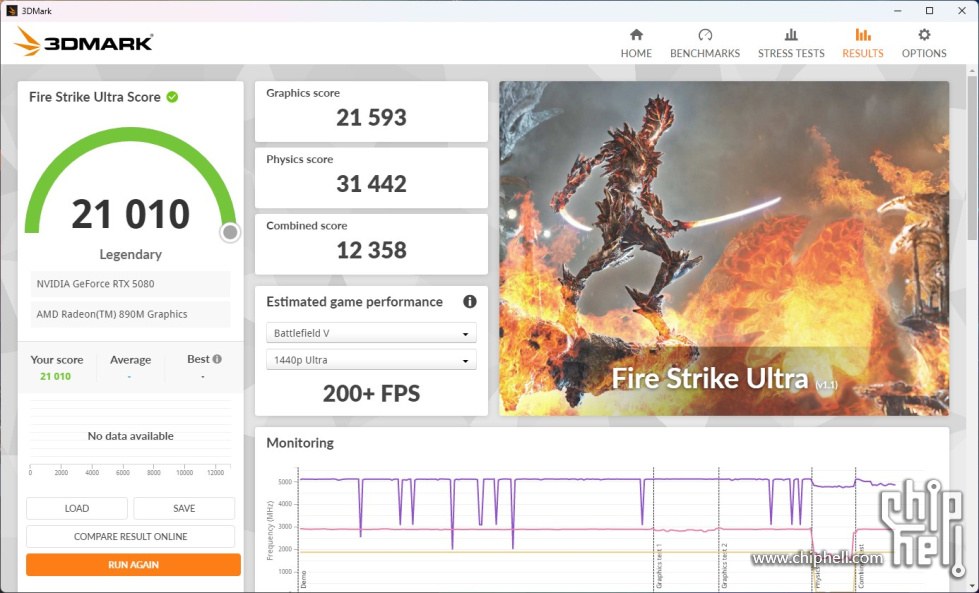The height and width of the screenshot is (593, 979).
Task: Click the green validation checkmark icon
Action: coord(172,97)
